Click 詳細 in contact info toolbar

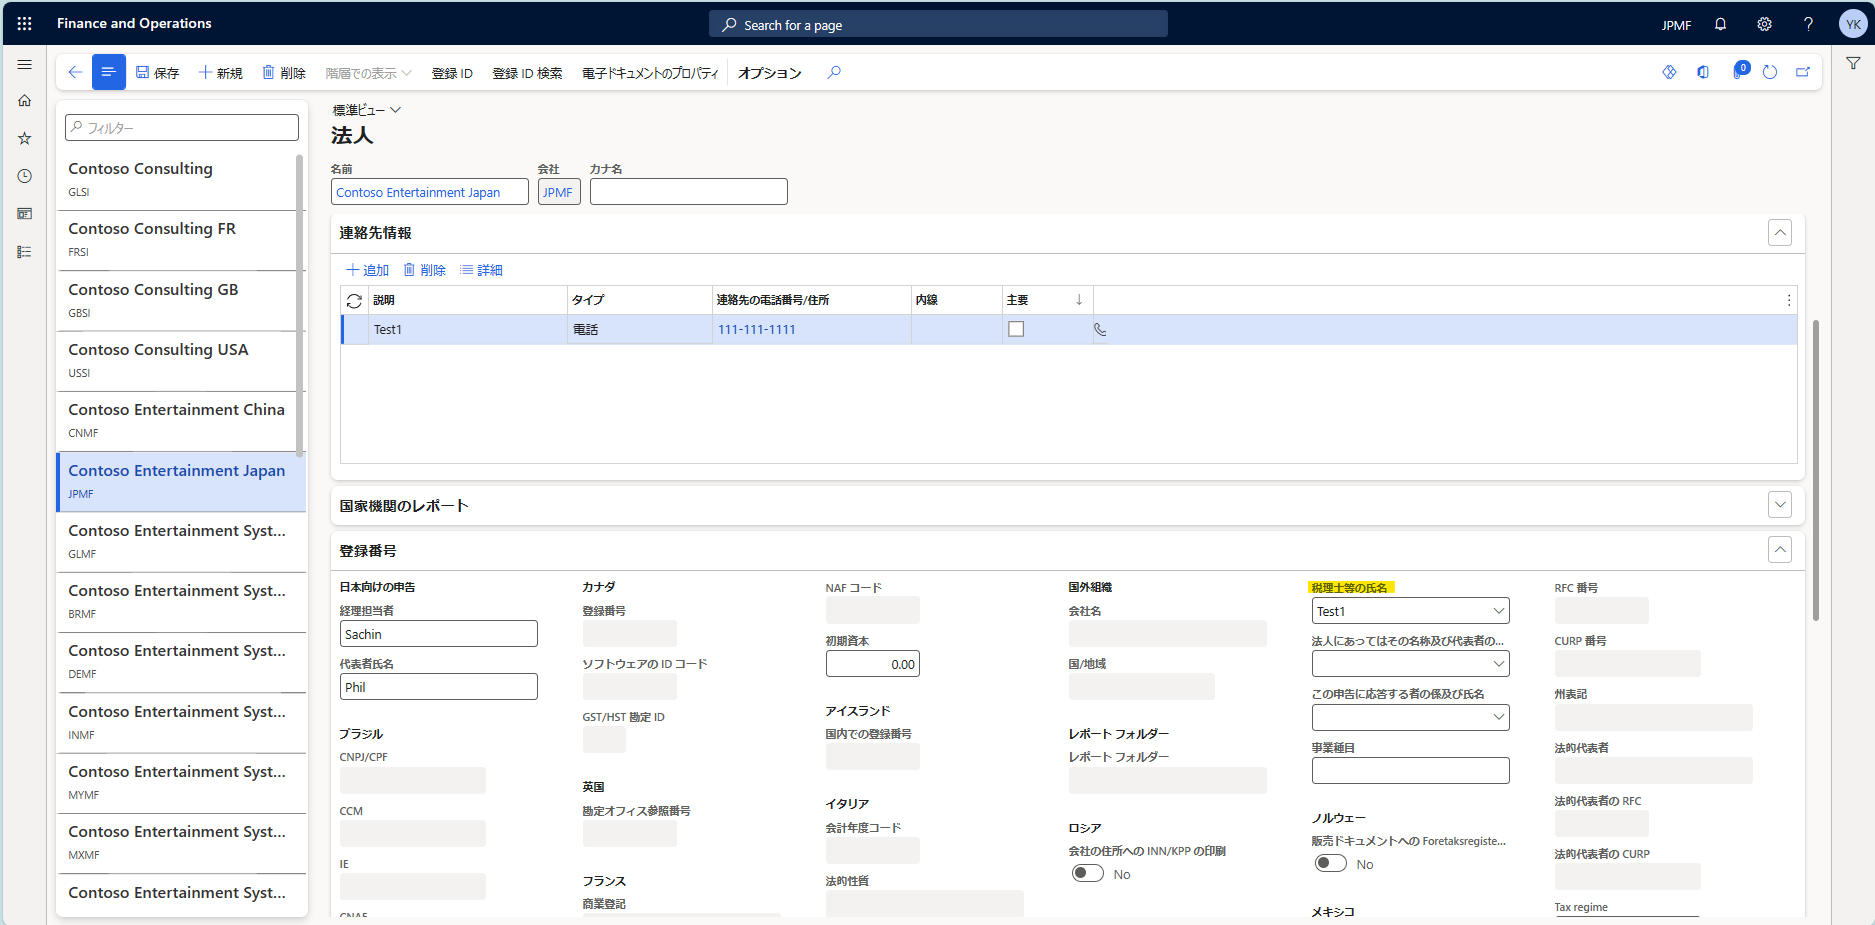[x=481, y=270]
